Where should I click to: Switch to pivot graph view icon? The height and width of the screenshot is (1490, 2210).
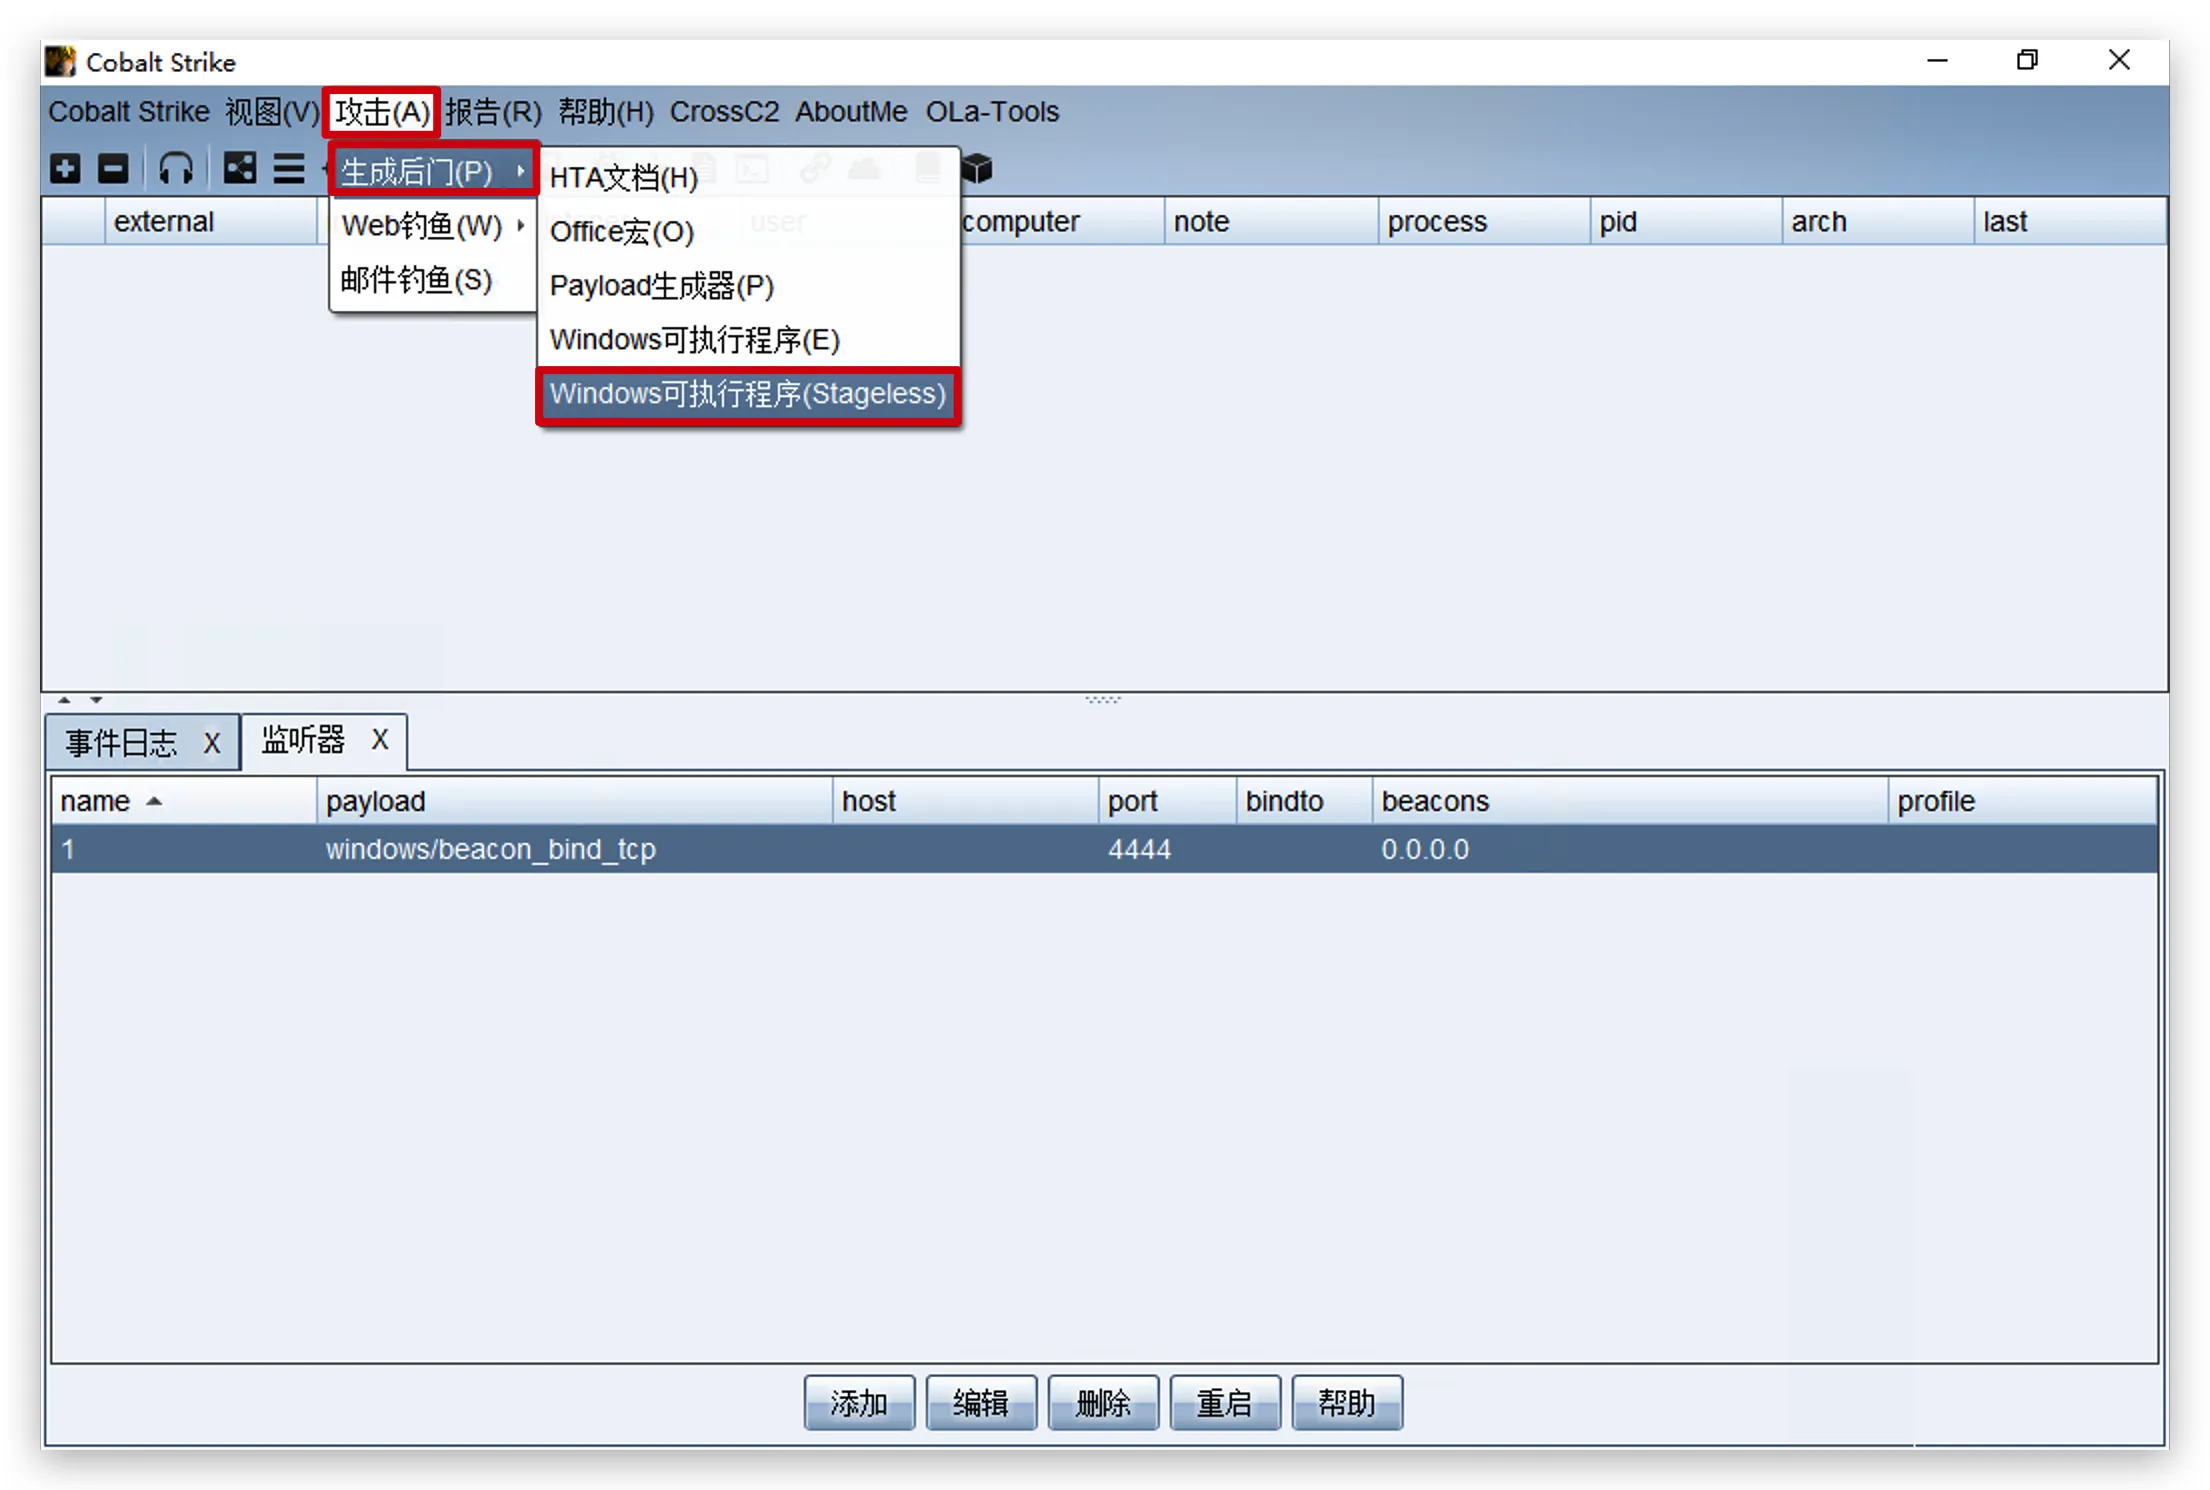tap(240, 168)
